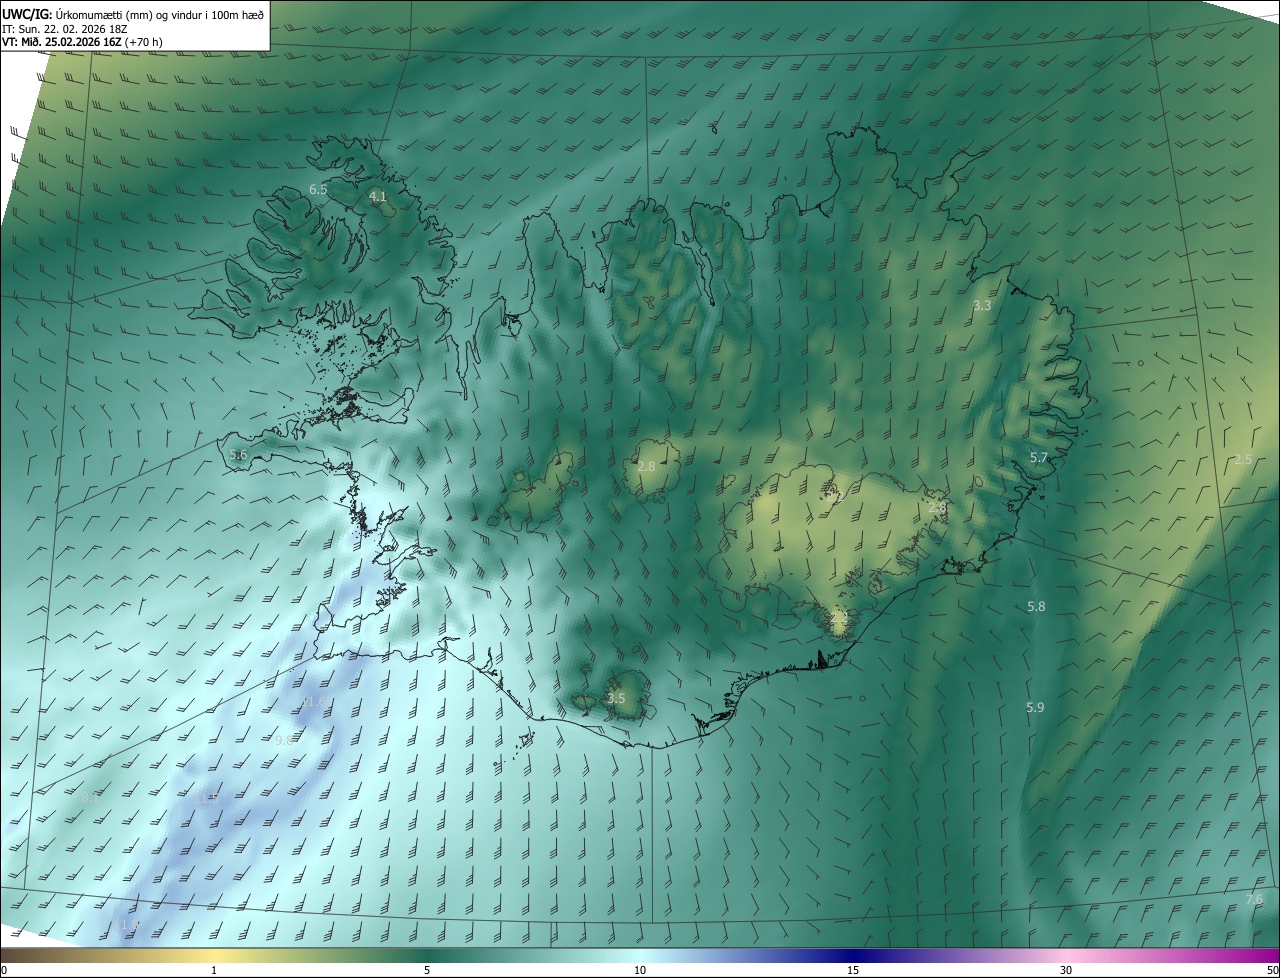Viewport: 1280px width, 978px height.
Task: Click the '5' tick on the color scale
Action: (x=427, y=971)
